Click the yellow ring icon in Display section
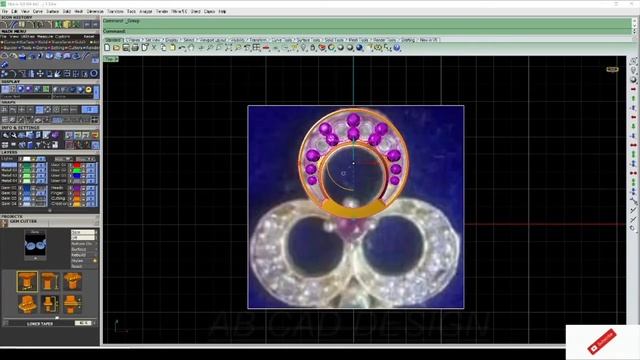 coord(89,89)
